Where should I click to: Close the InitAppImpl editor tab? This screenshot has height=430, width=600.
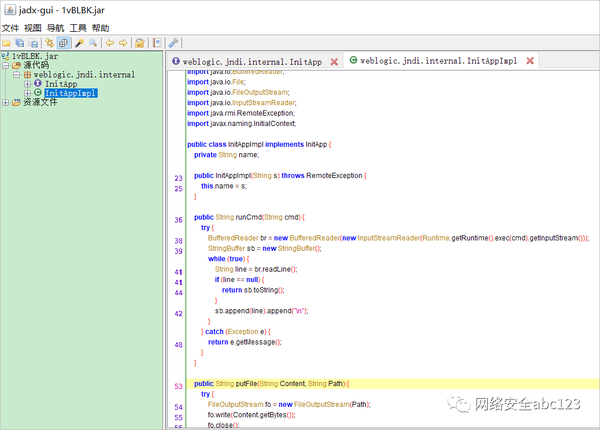pos(530,62)
